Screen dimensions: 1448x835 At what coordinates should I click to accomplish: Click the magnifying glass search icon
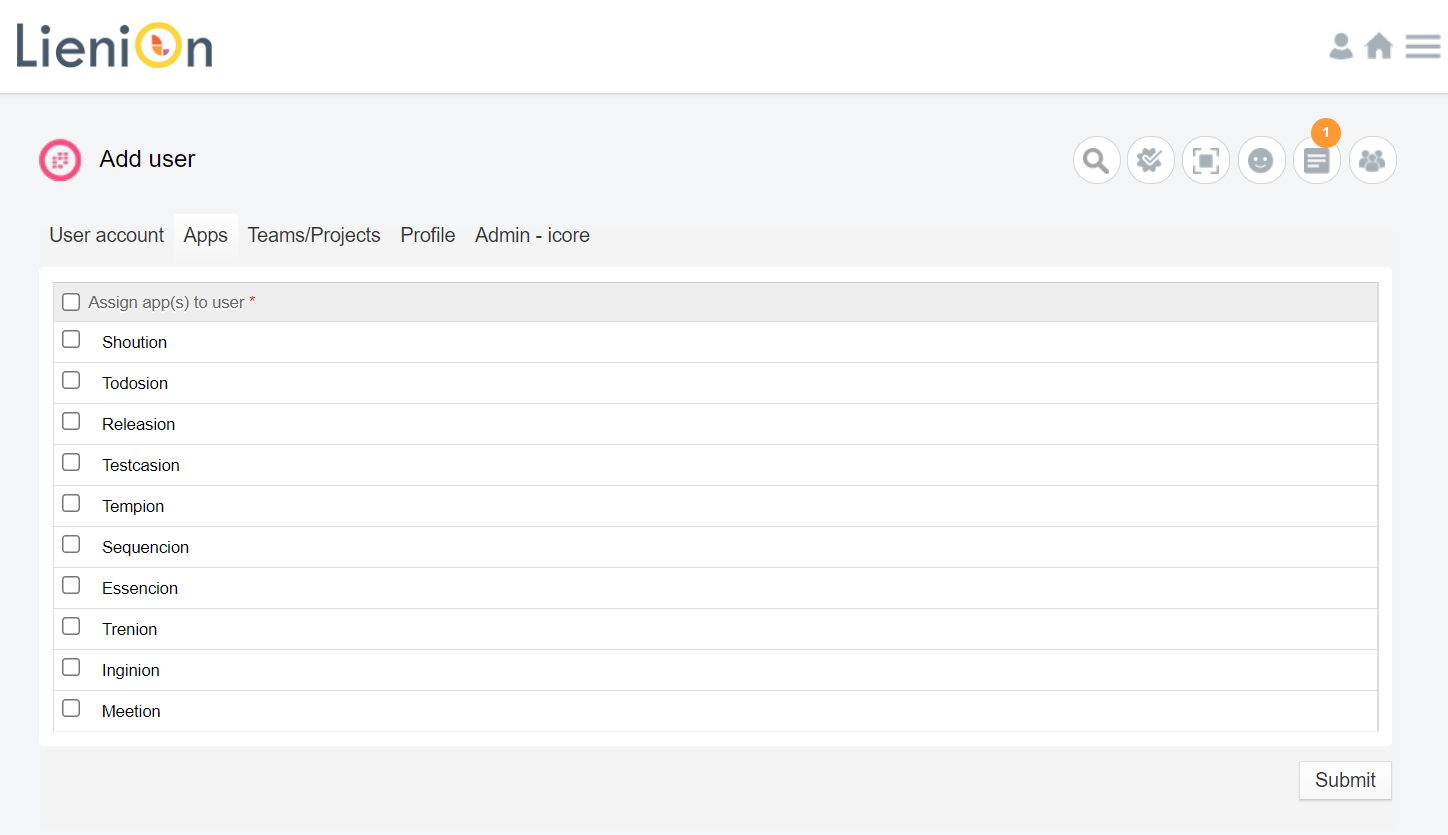[1097, 160]
